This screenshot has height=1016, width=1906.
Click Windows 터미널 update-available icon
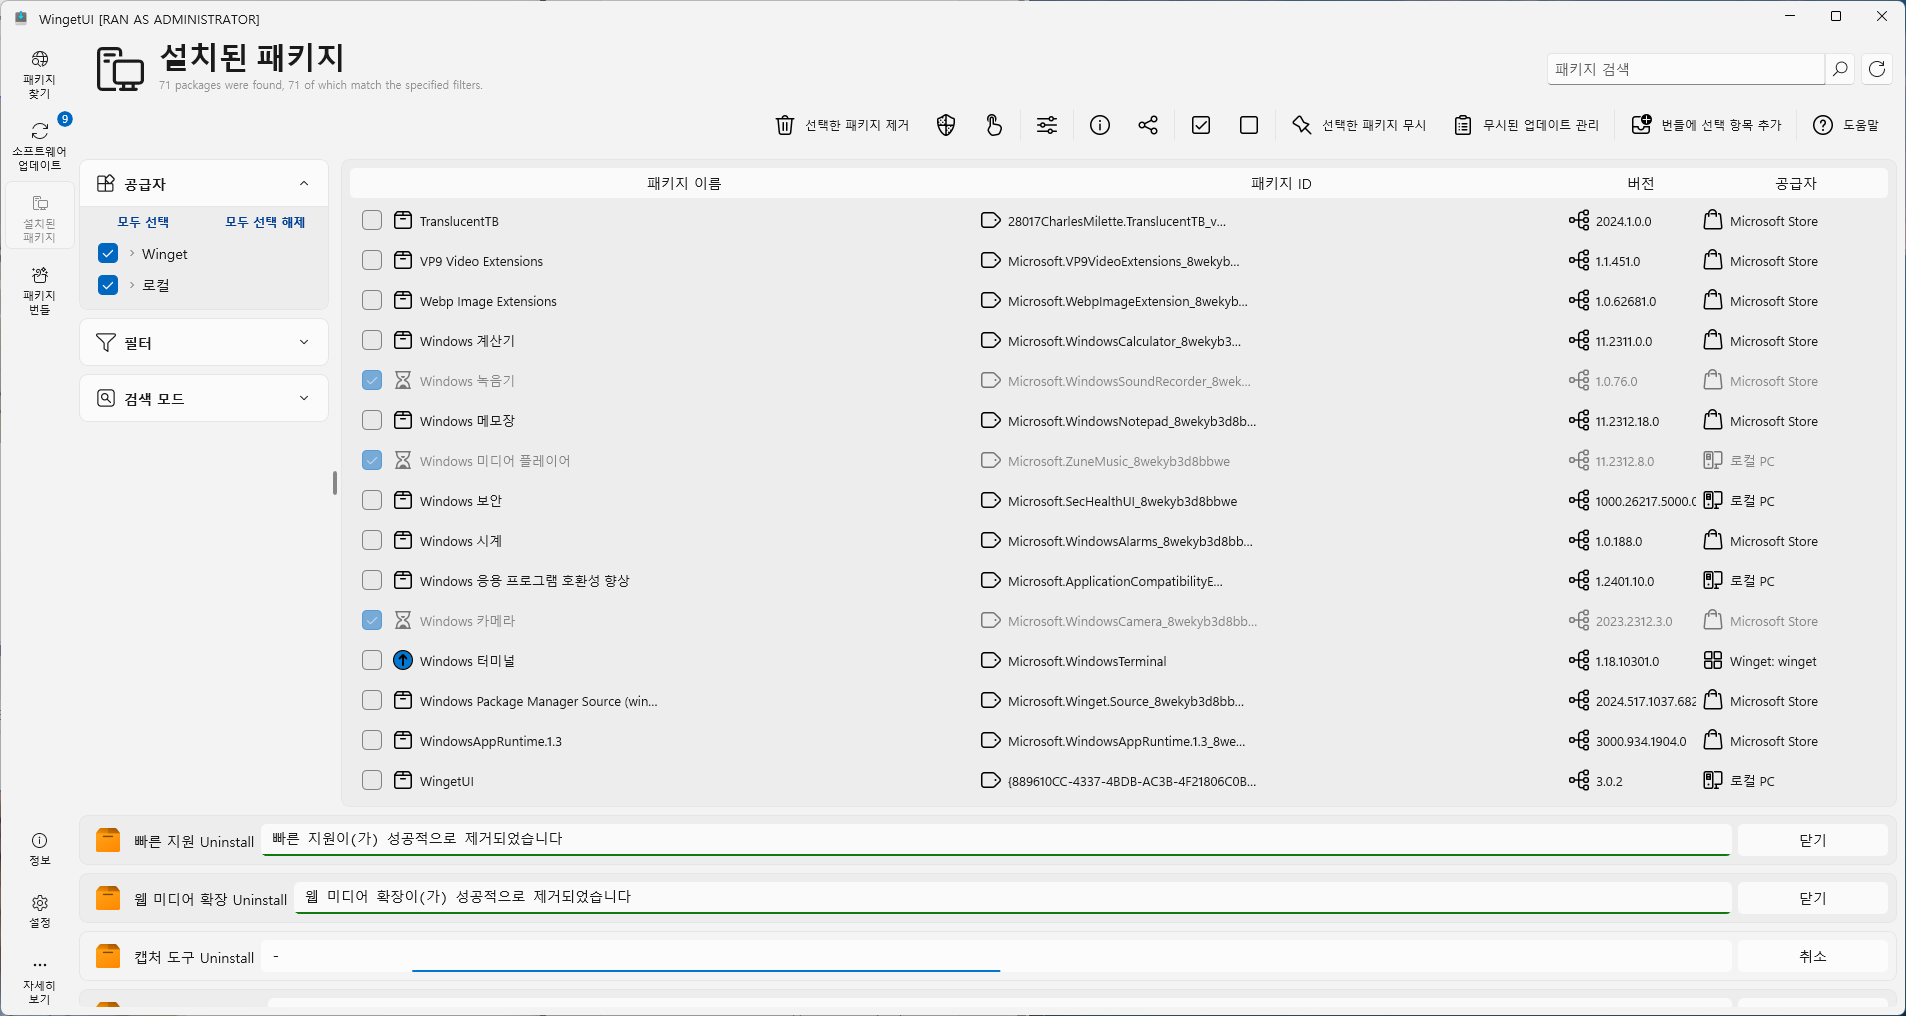point(403,660)
